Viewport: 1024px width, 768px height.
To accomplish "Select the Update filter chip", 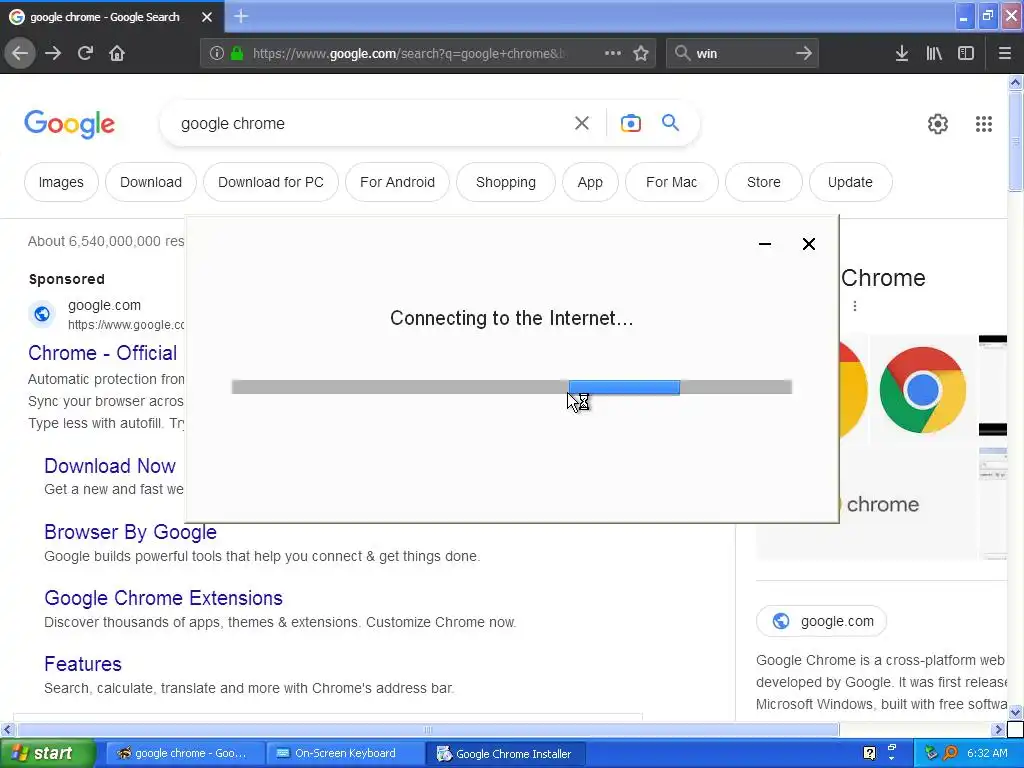I will 850,182.
